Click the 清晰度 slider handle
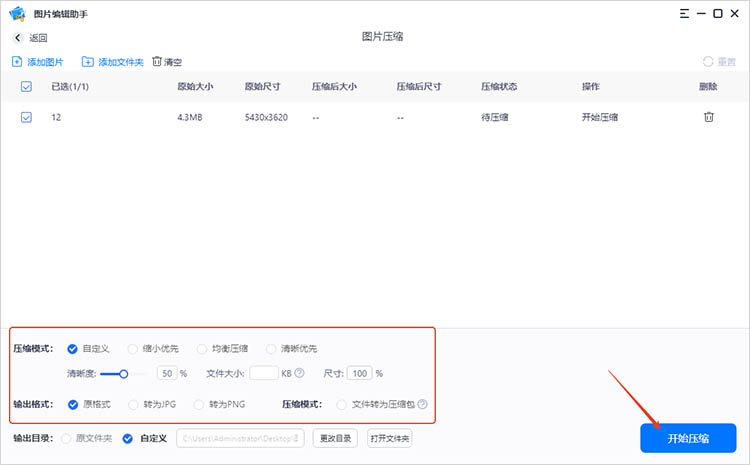The width and height of the screenshot is (750, 465). (123, 374)
